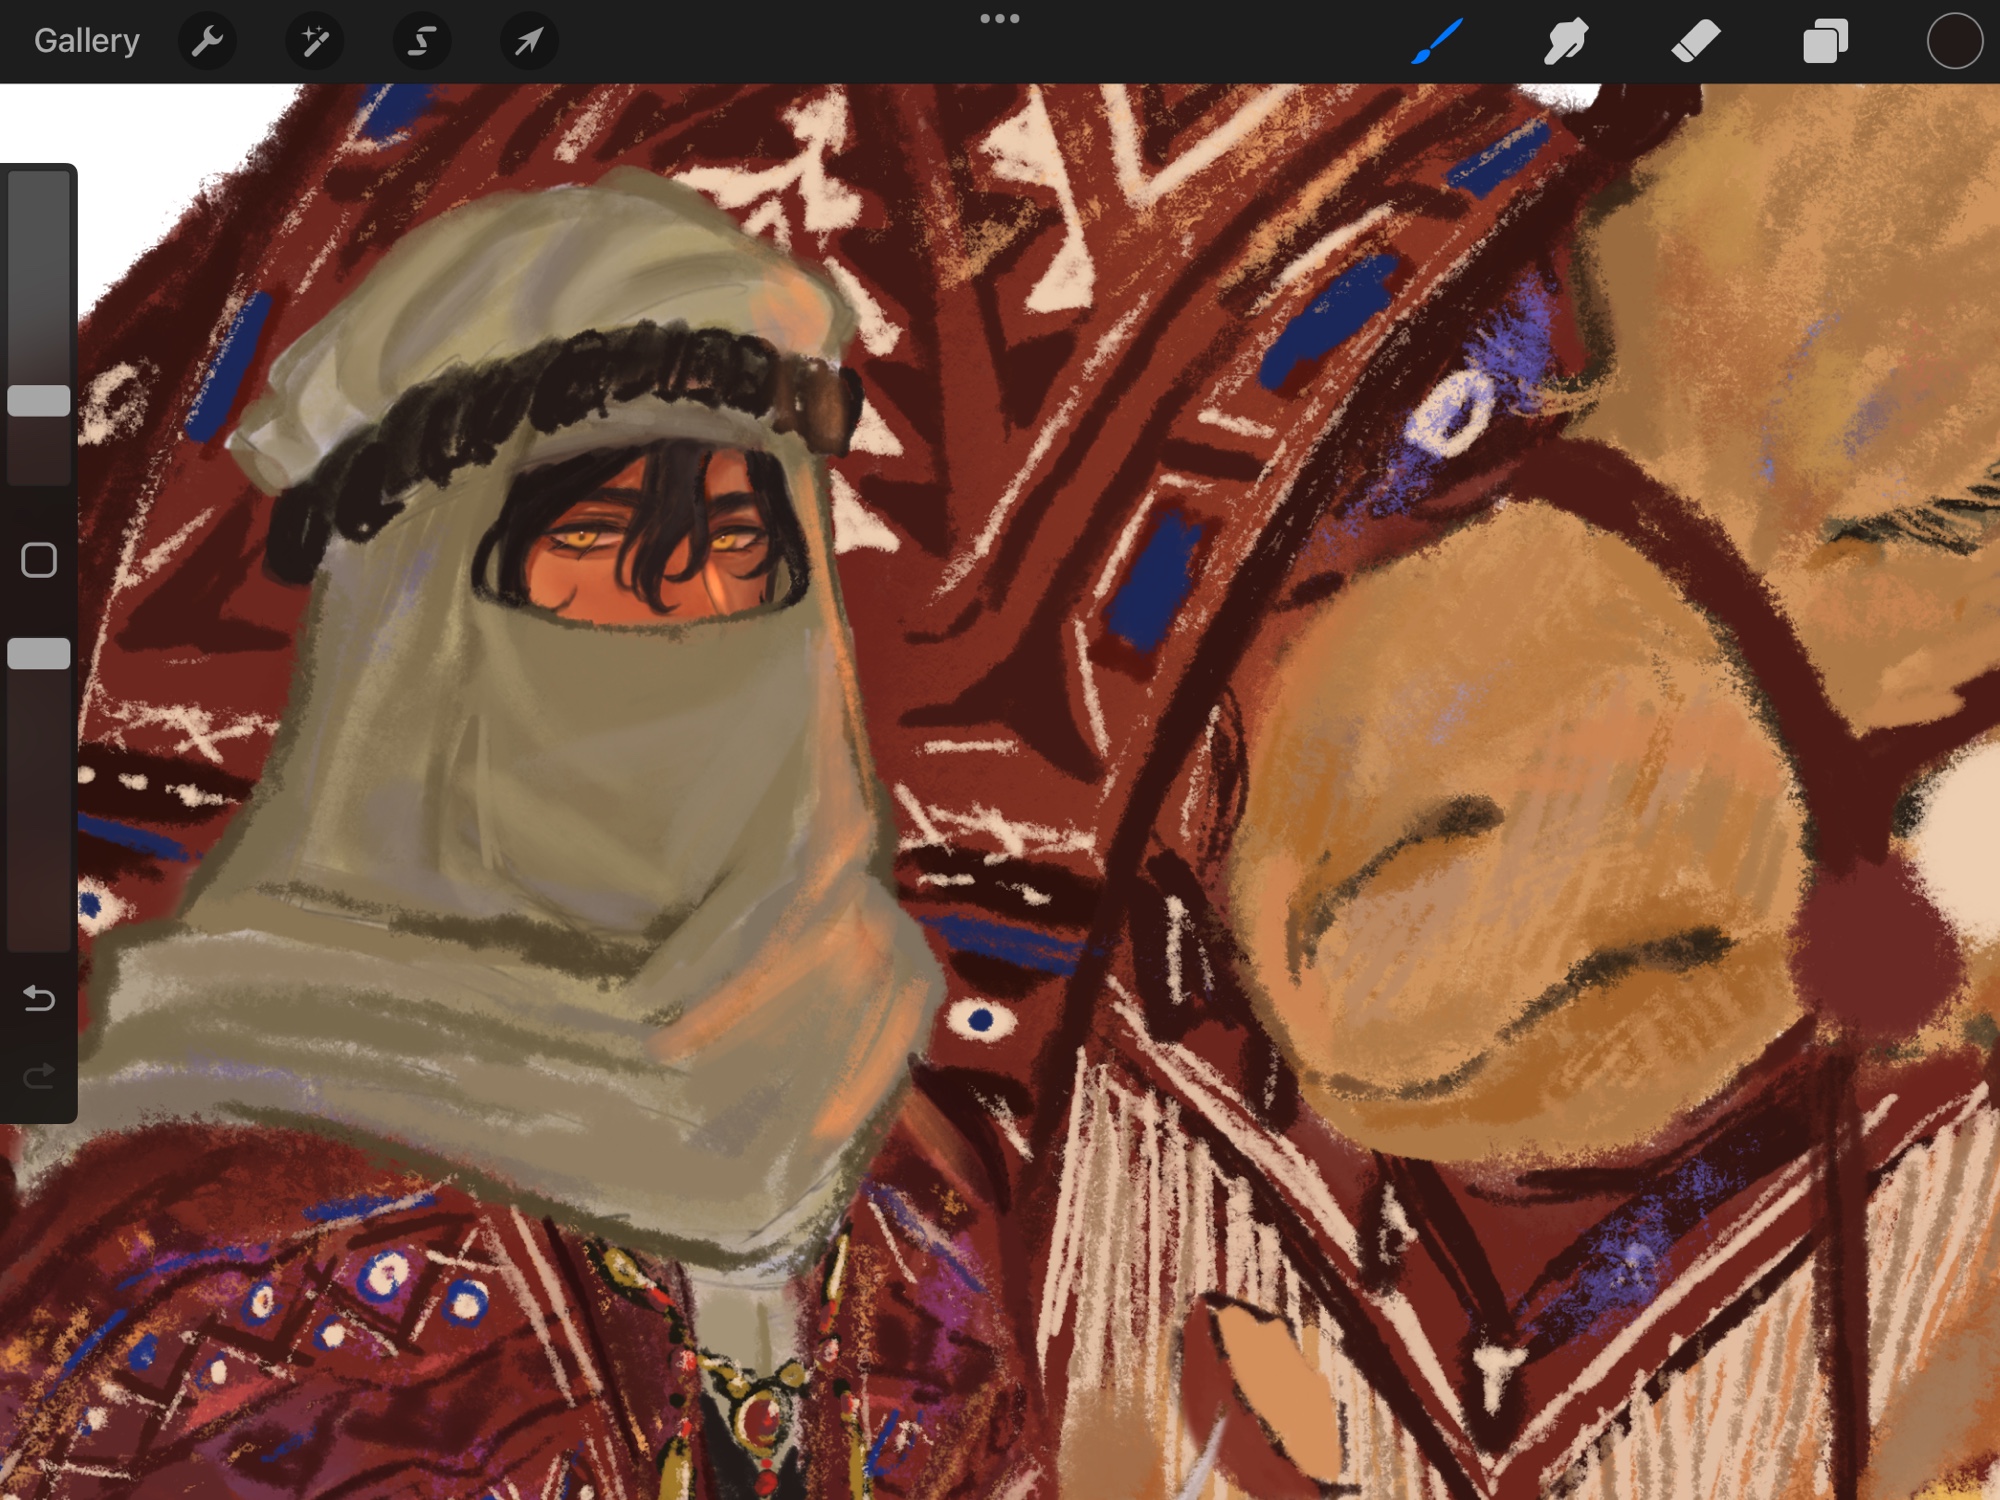The width and height of the screenshot is (2000, 1500).
Task: Return to the Gallery
Action: click(86, 41)
